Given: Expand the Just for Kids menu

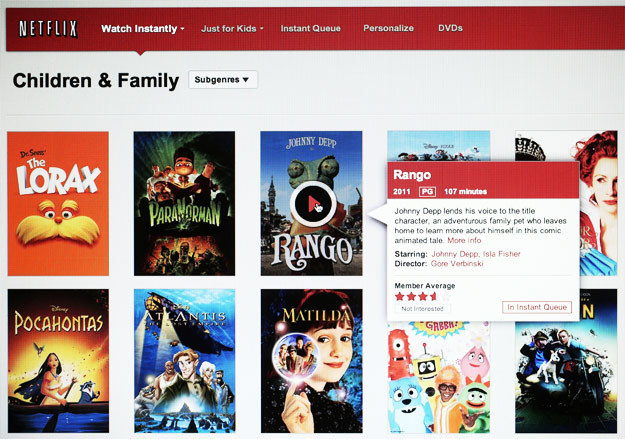Looking at the screenshot, I should (x=232, y=29).
